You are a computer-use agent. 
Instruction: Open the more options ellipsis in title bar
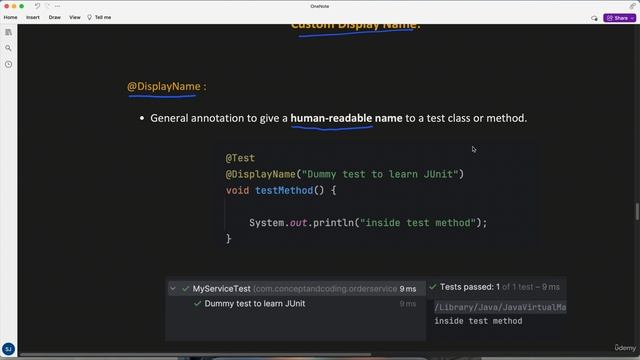[x=58, y=6]
